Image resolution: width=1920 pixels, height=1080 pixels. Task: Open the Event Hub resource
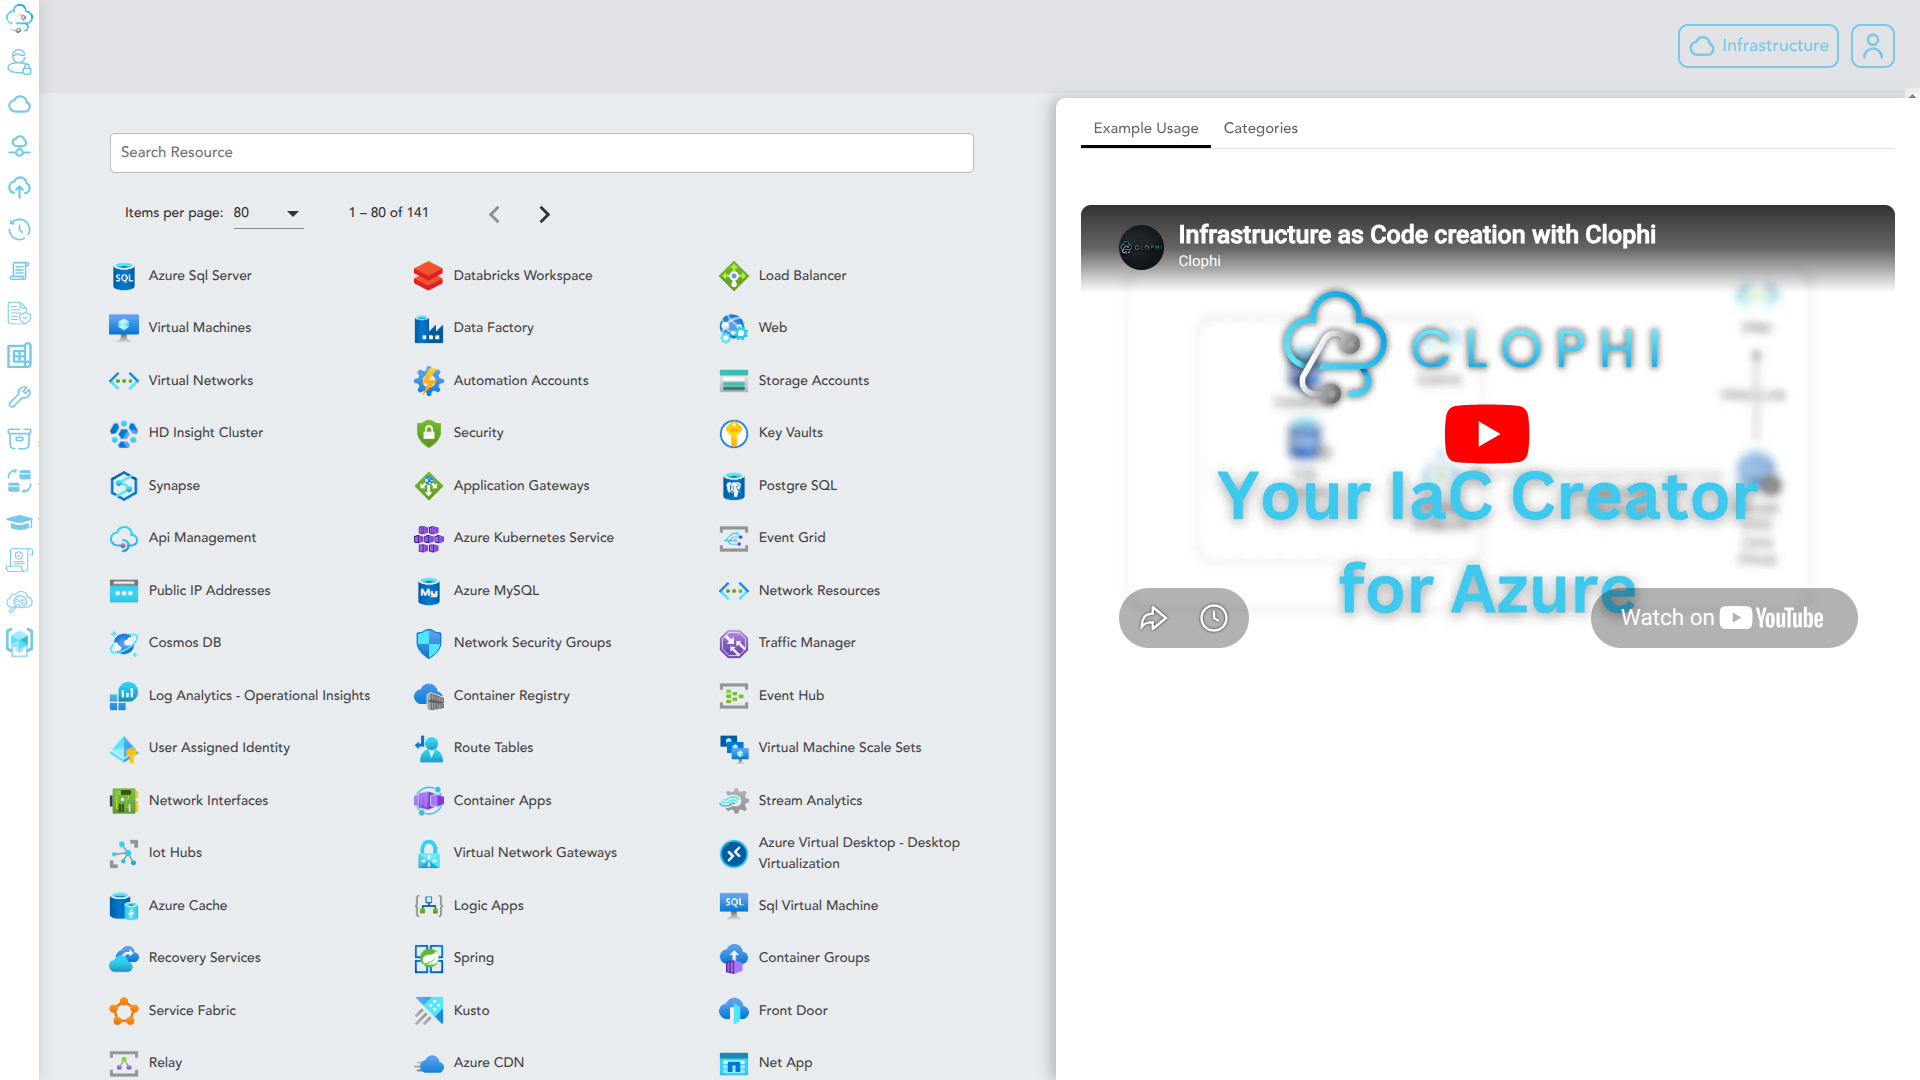[x=791, y=696]
